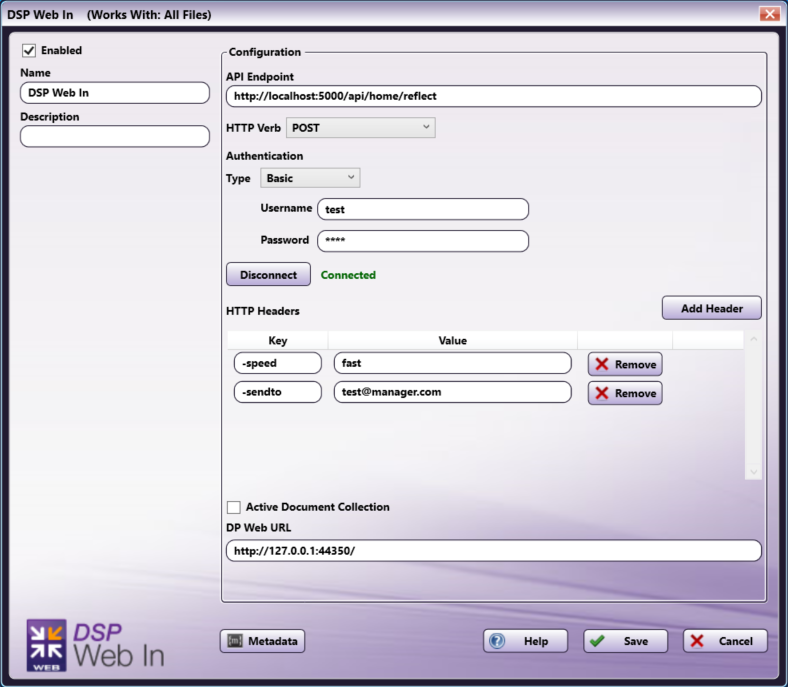Remove the -speed header row
This screenshot has height=687, width=788.
625,364
